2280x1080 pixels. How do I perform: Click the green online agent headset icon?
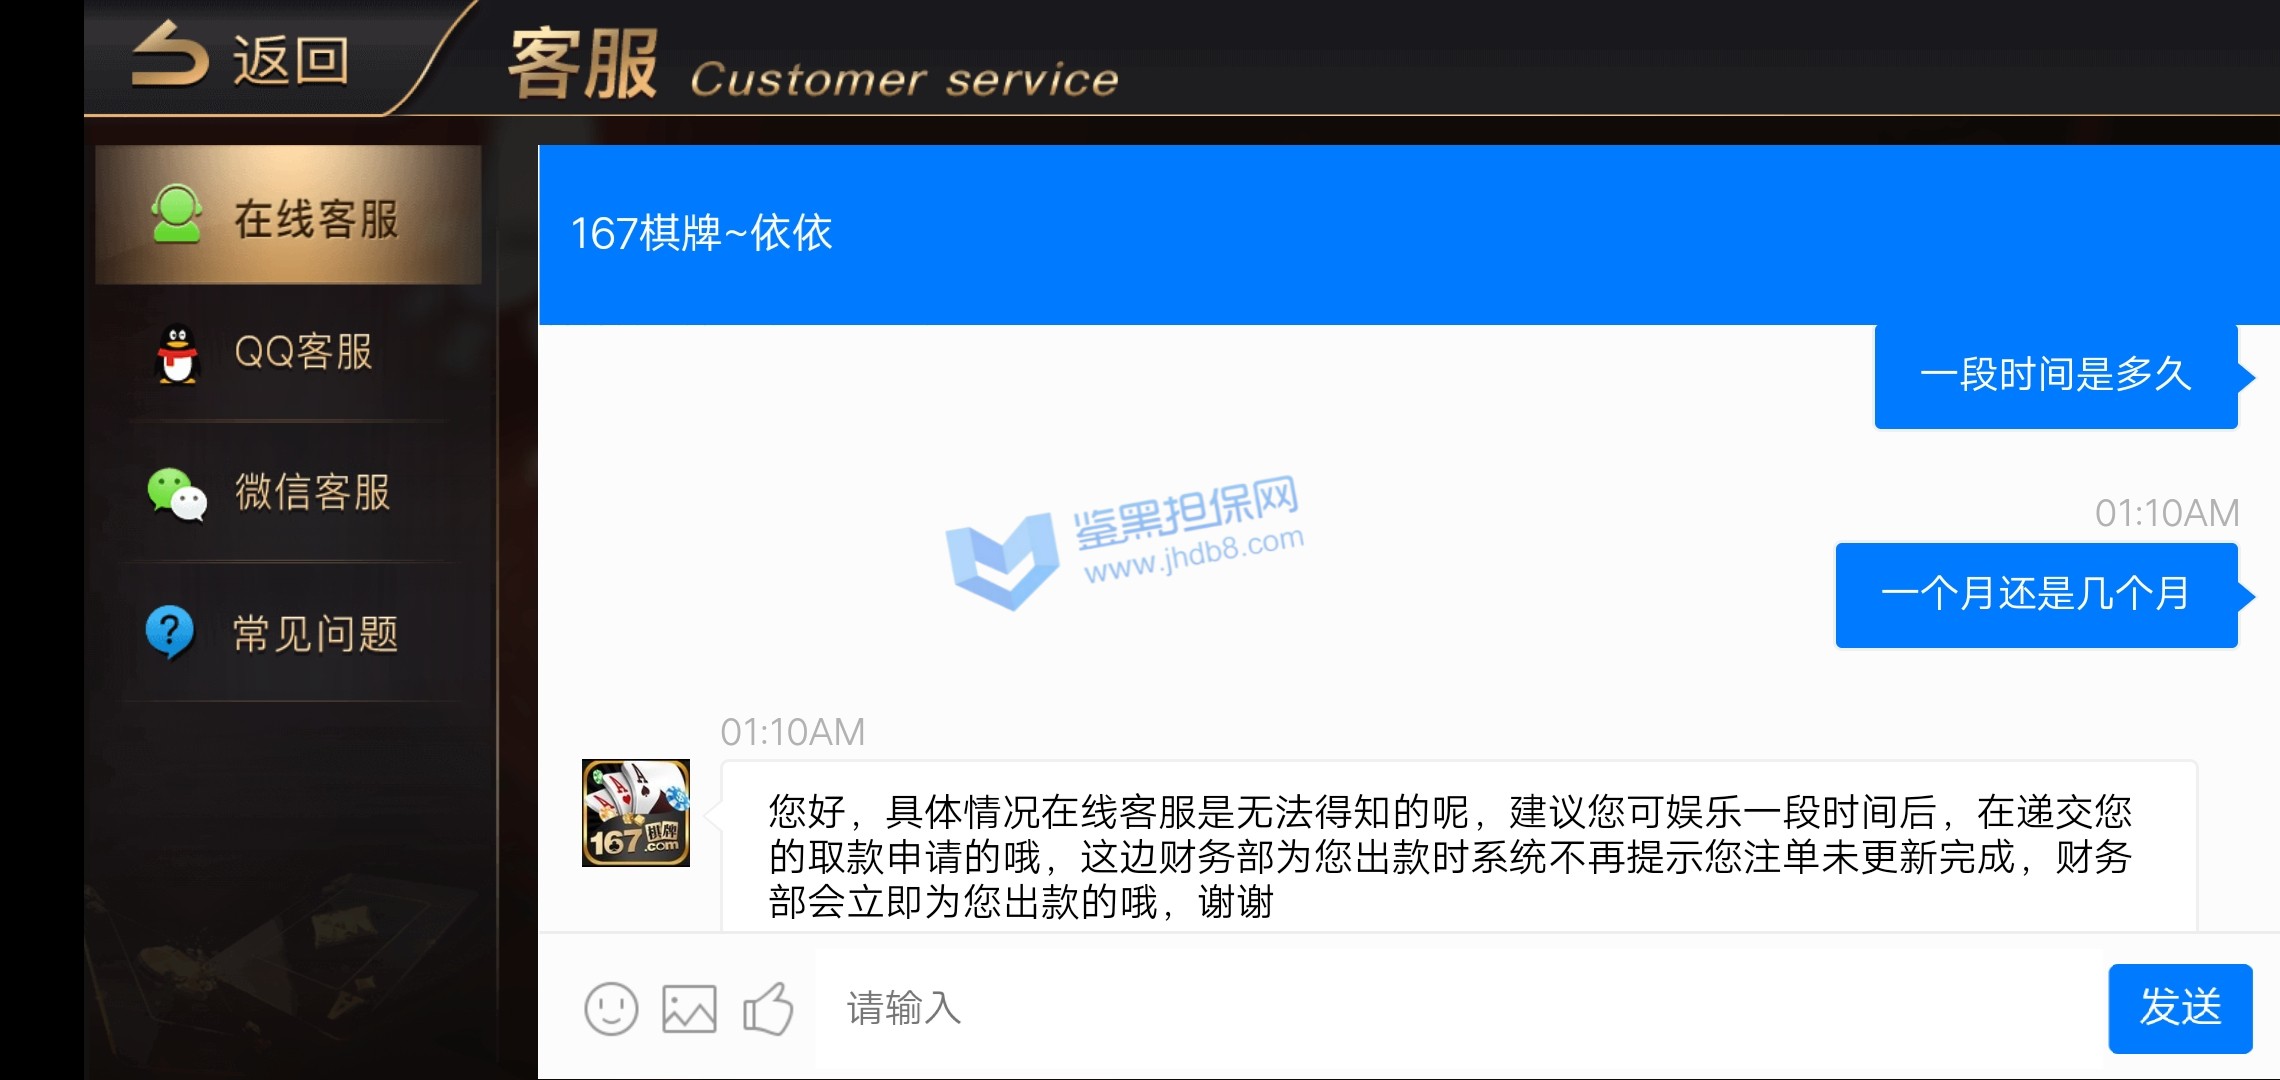[177, 214]
